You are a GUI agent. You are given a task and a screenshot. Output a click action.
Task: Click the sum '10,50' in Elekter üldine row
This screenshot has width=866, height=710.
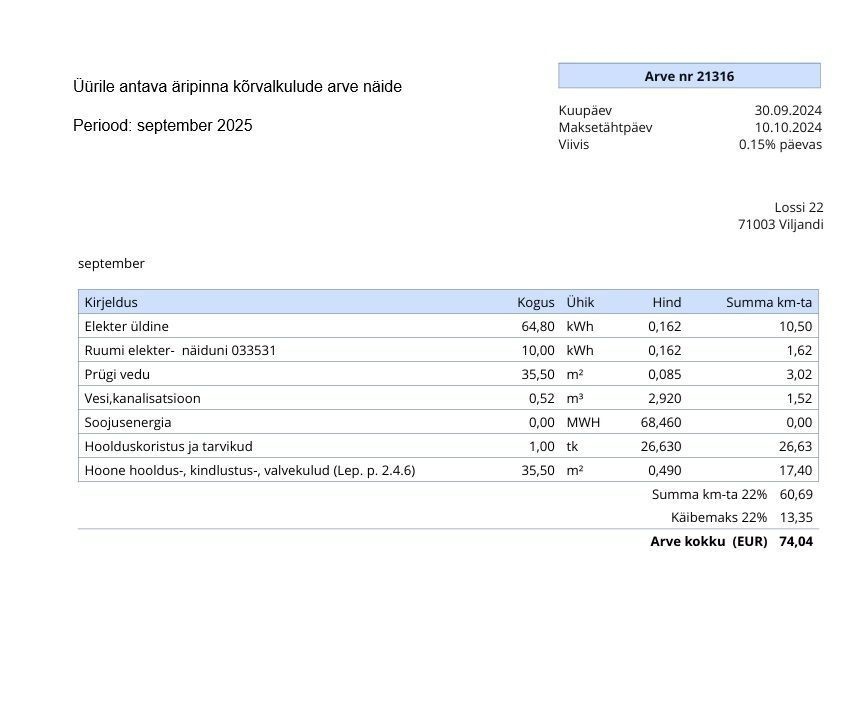pyautogui.click(x=795, y=326)
